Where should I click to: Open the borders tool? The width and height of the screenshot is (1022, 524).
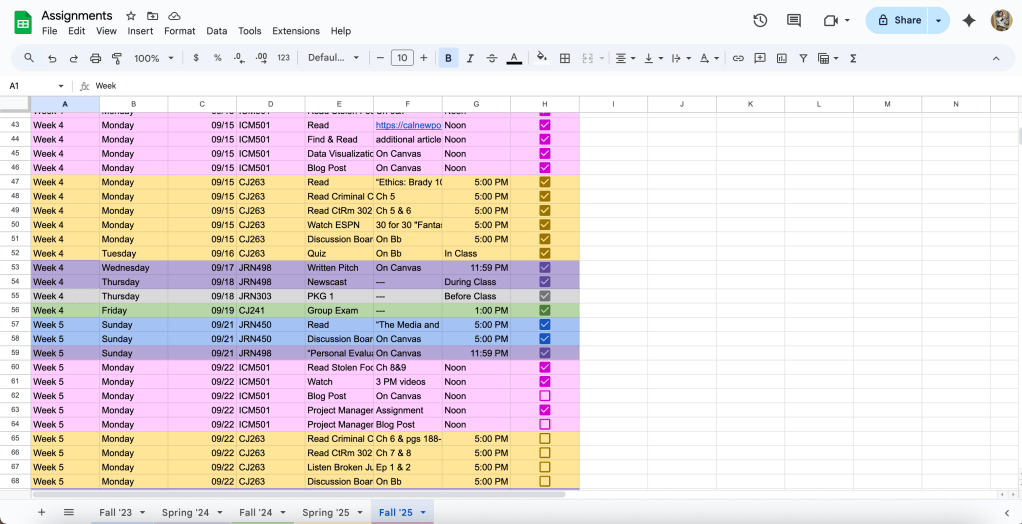click(565, 58)
